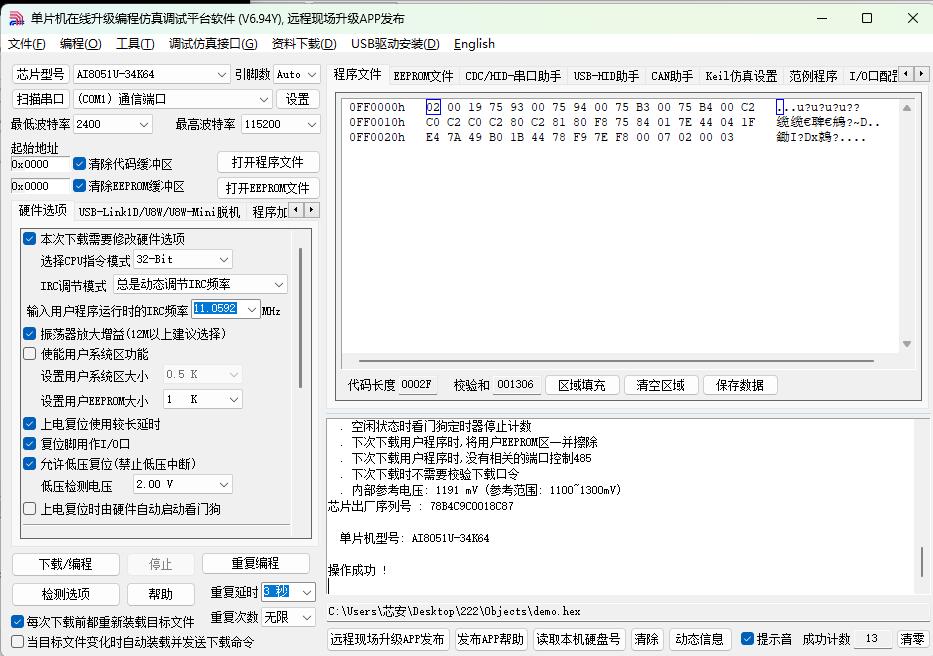Toggle 允许低压复位 checkbox
The height and width of the screenshot is (656, 933).
click(x=29, y=463)
